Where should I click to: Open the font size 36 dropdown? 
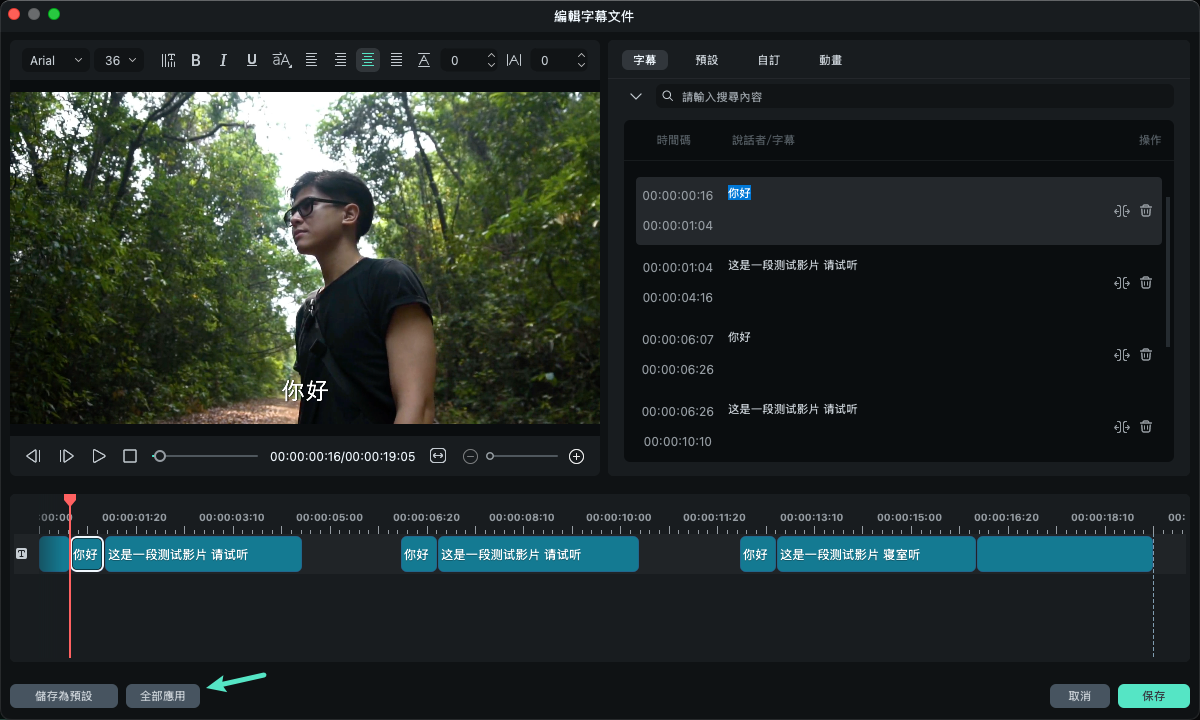click(119, 60)
